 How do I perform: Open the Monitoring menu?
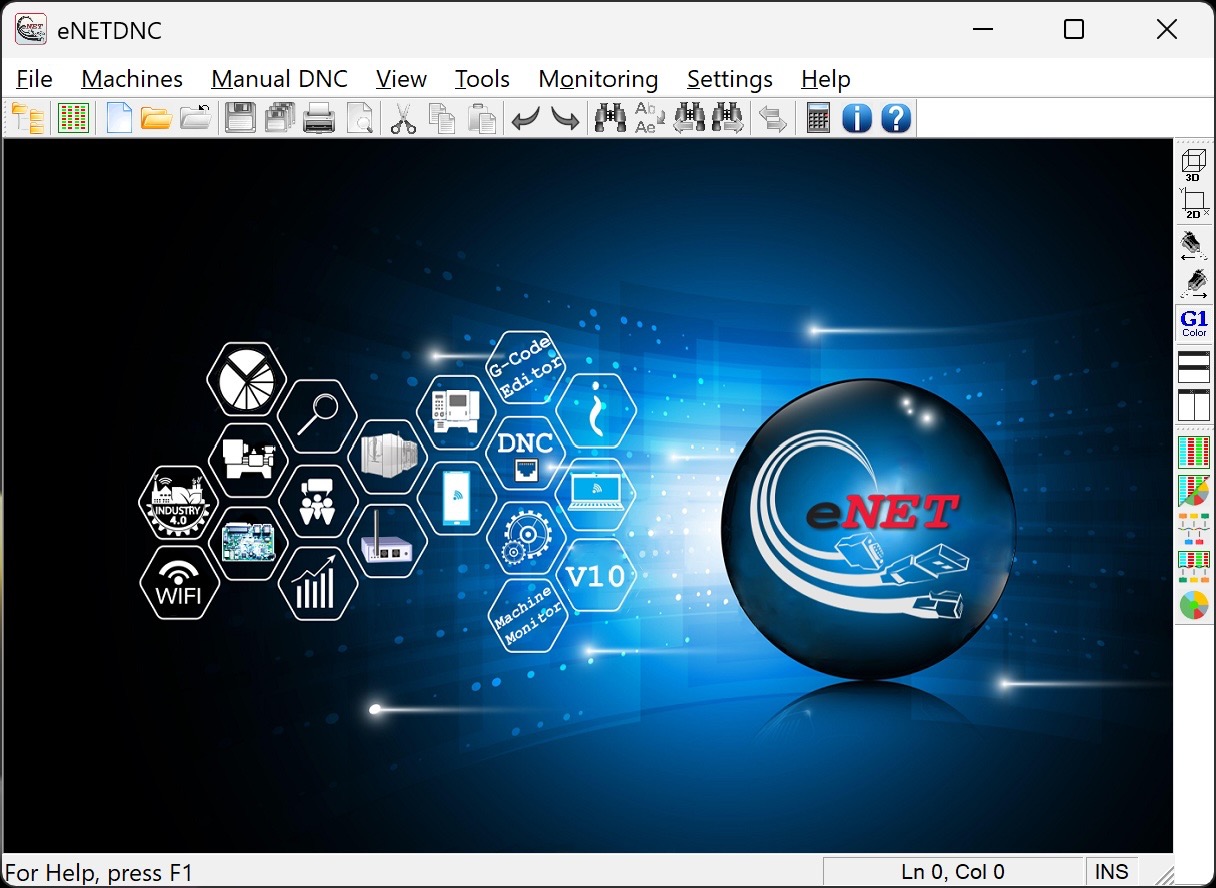click(597, 78)
